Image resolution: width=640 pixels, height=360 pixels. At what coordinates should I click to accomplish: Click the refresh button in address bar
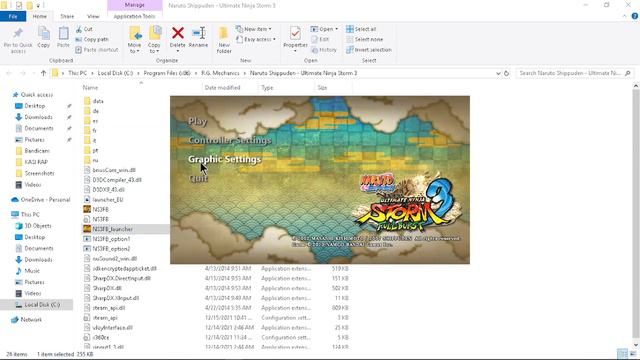(507, 73)
